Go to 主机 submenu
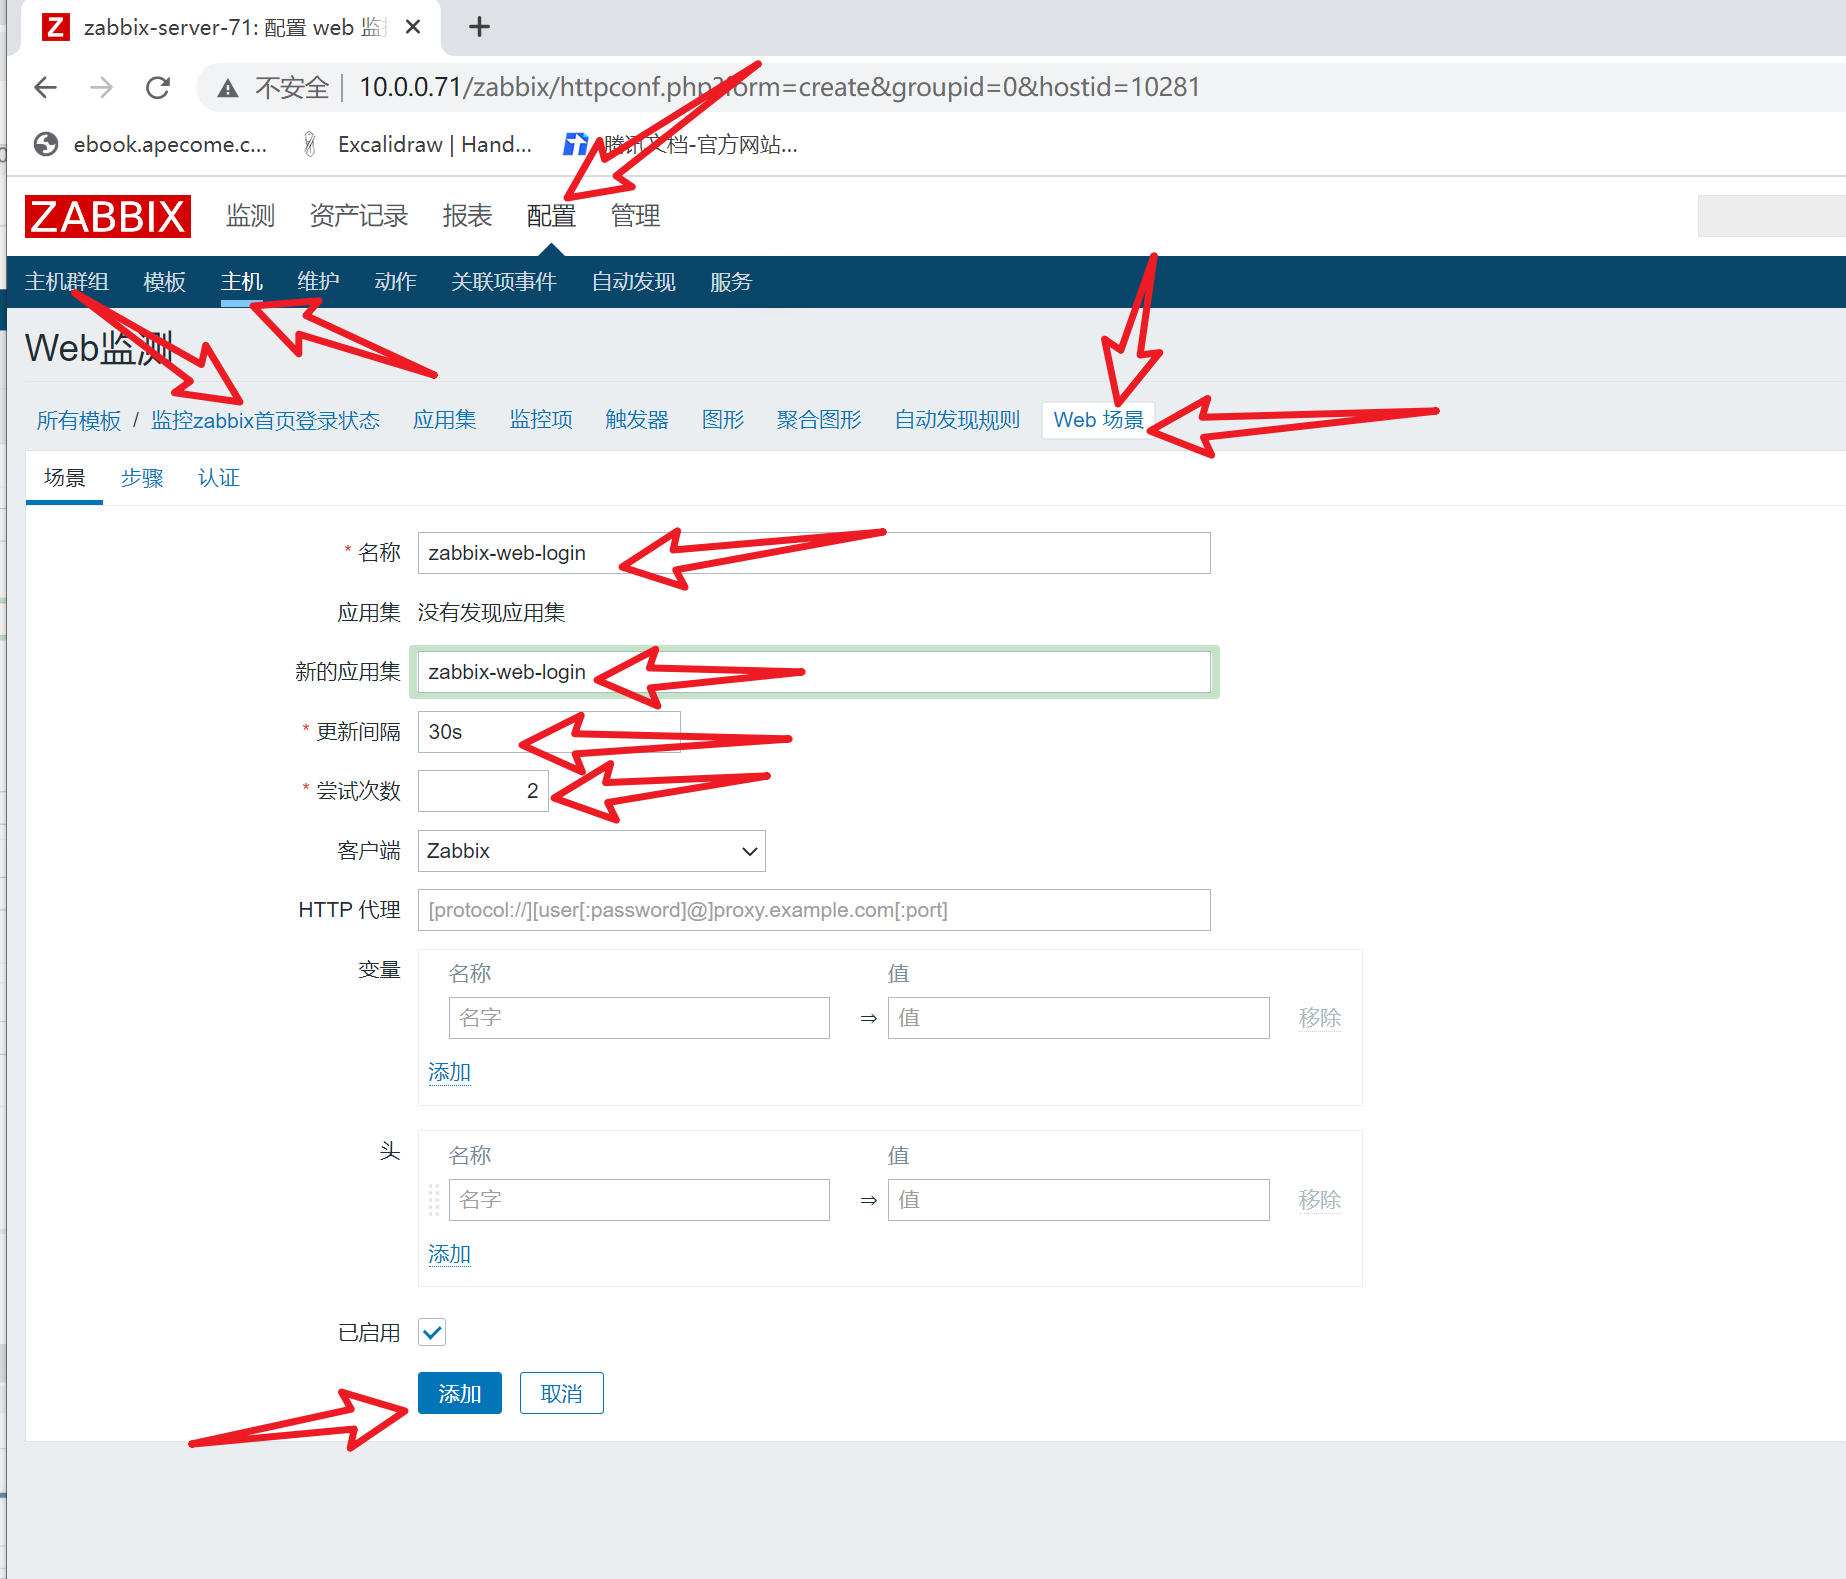 click(x=242, y=282)
